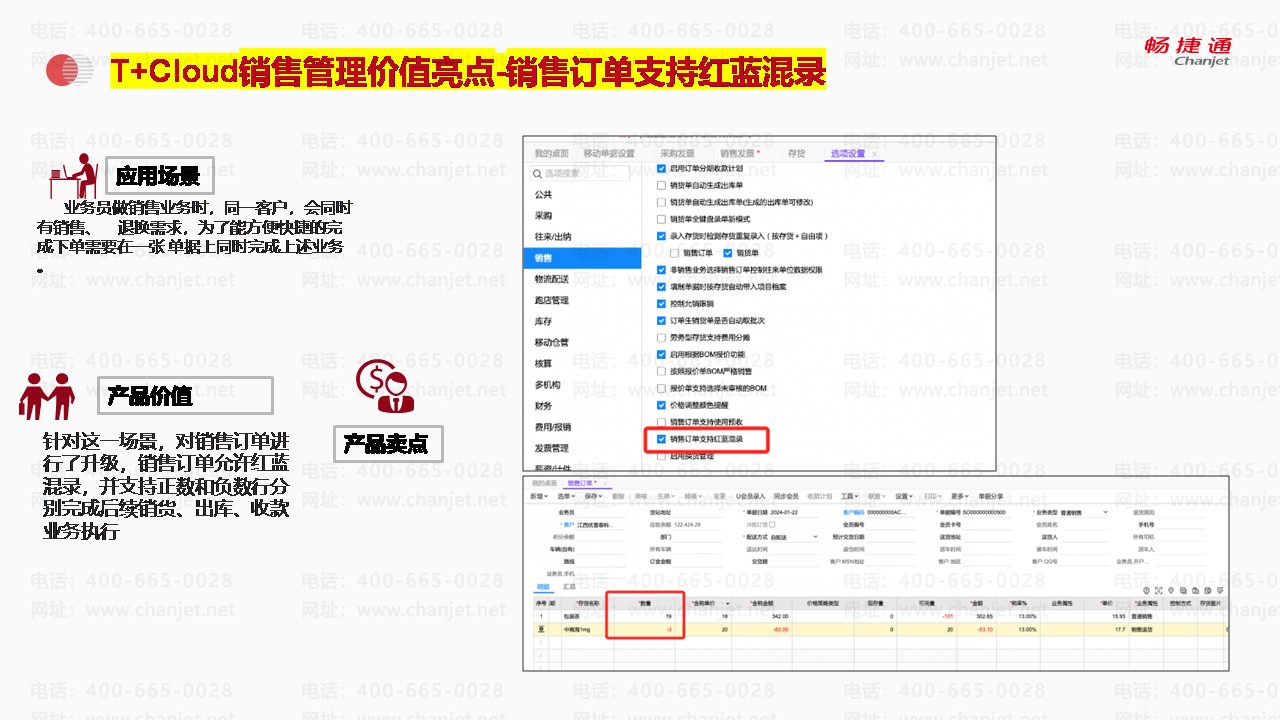Switch to the 销售发票 tab

tap(740, 153)
